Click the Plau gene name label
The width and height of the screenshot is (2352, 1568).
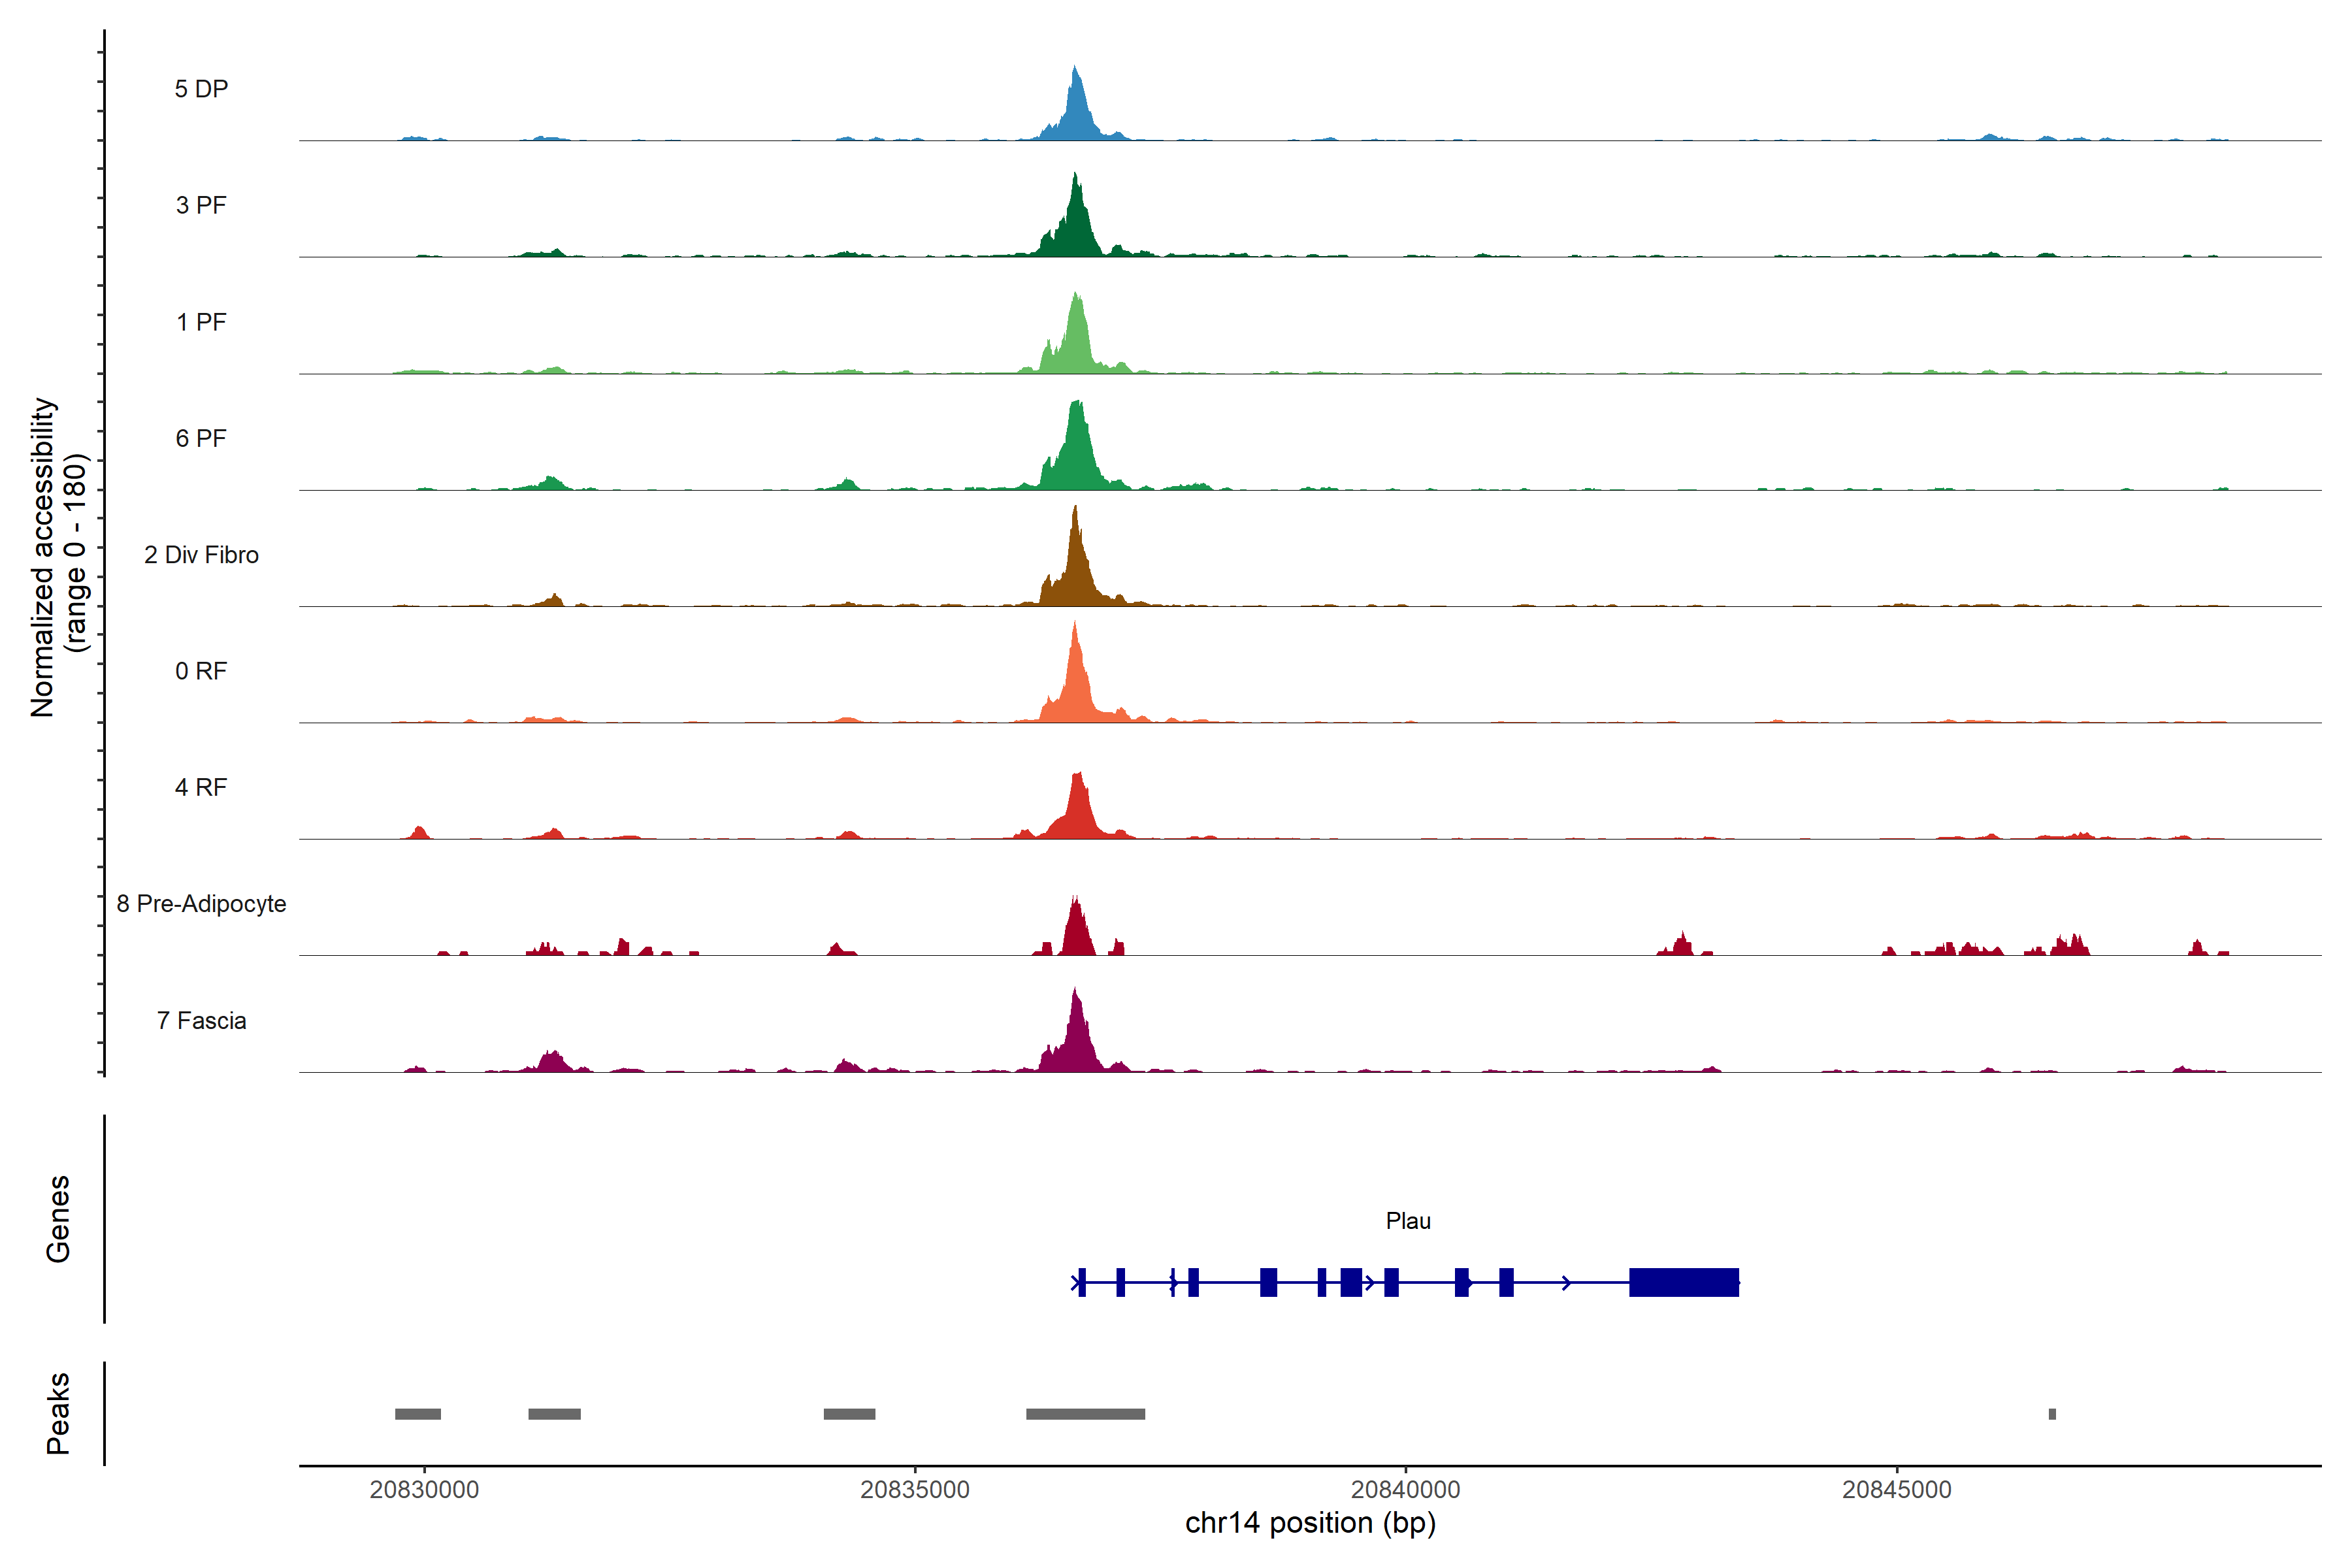pyautogui.click(x=1408, y=1221)
